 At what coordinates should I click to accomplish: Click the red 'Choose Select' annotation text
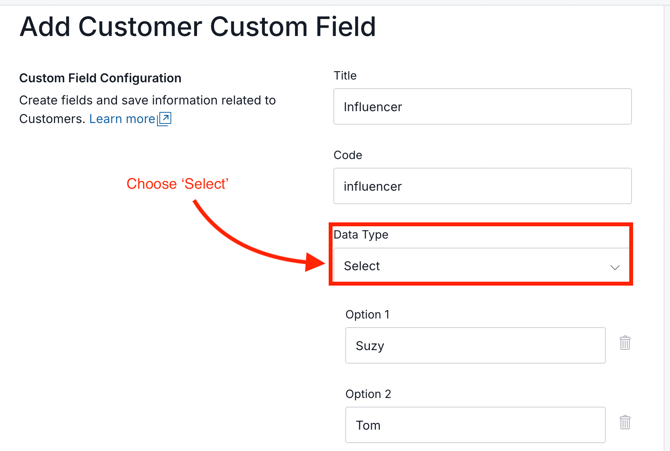(177, 184)
